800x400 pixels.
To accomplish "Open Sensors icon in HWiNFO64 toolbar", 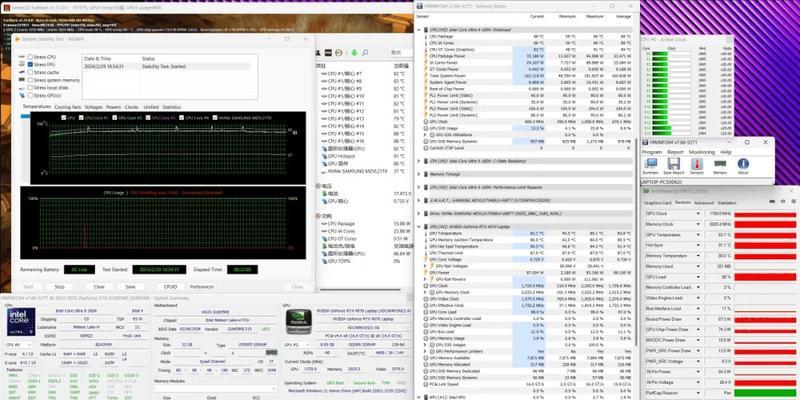I will 696,164.
